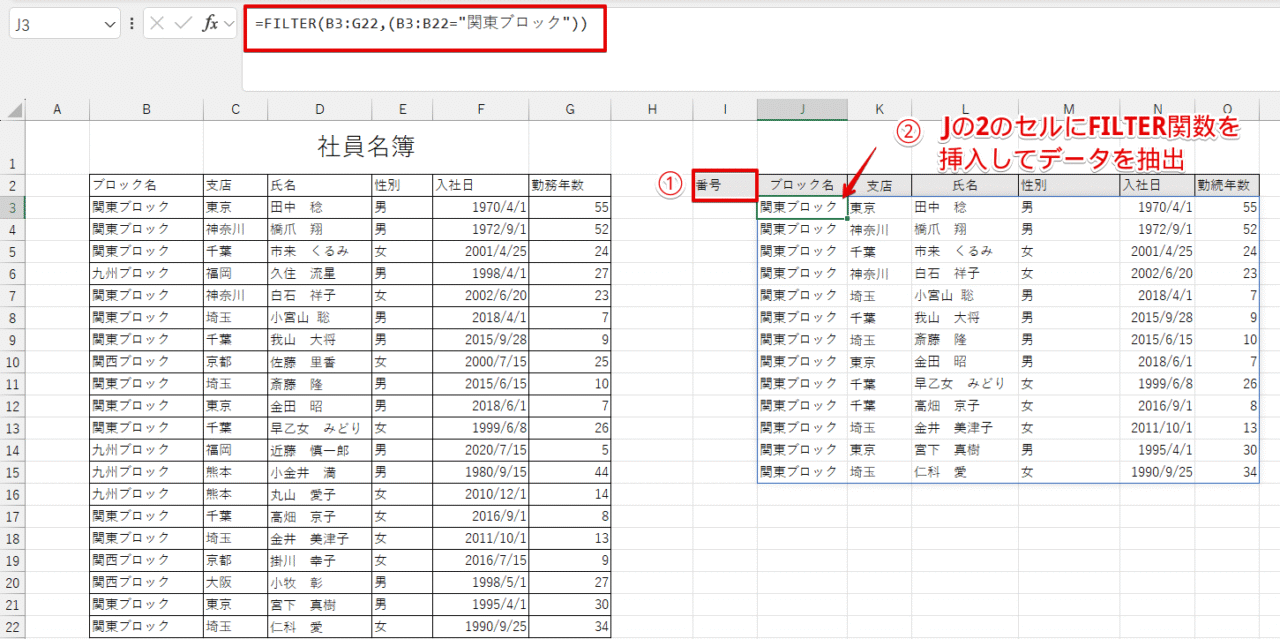This screenshot has width=1280, height=639.
Task: Click into the FILTER formula text
Action: tap(420, 24)
